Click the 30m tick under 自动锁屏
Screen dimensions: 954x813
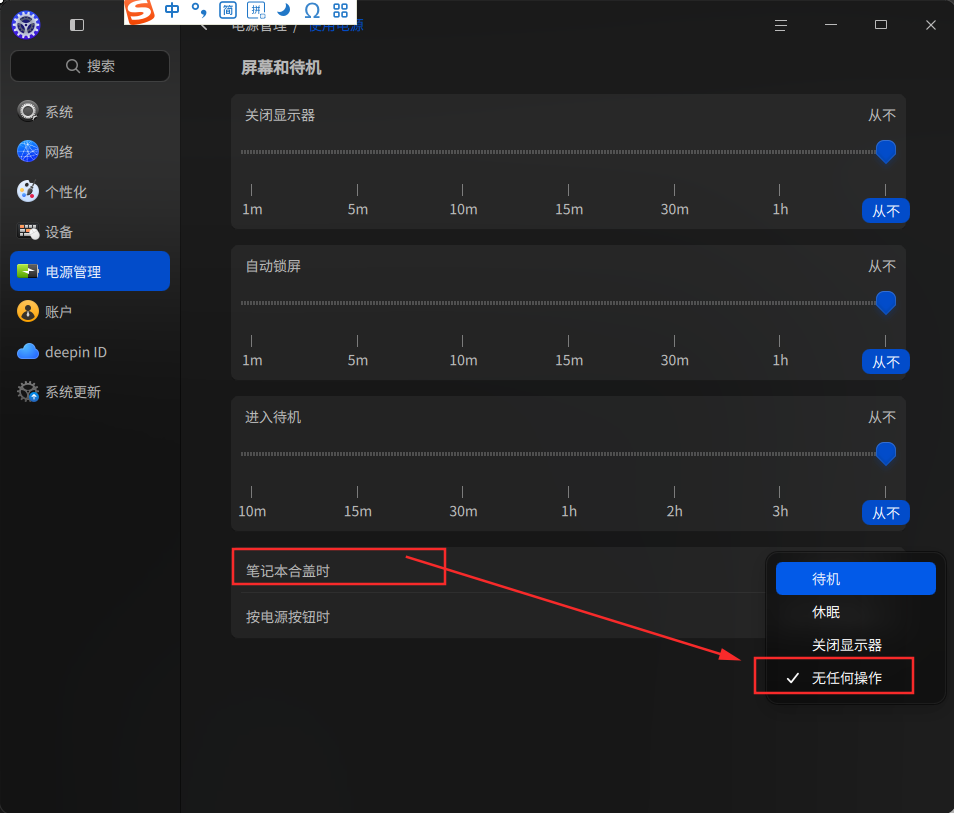675,352
